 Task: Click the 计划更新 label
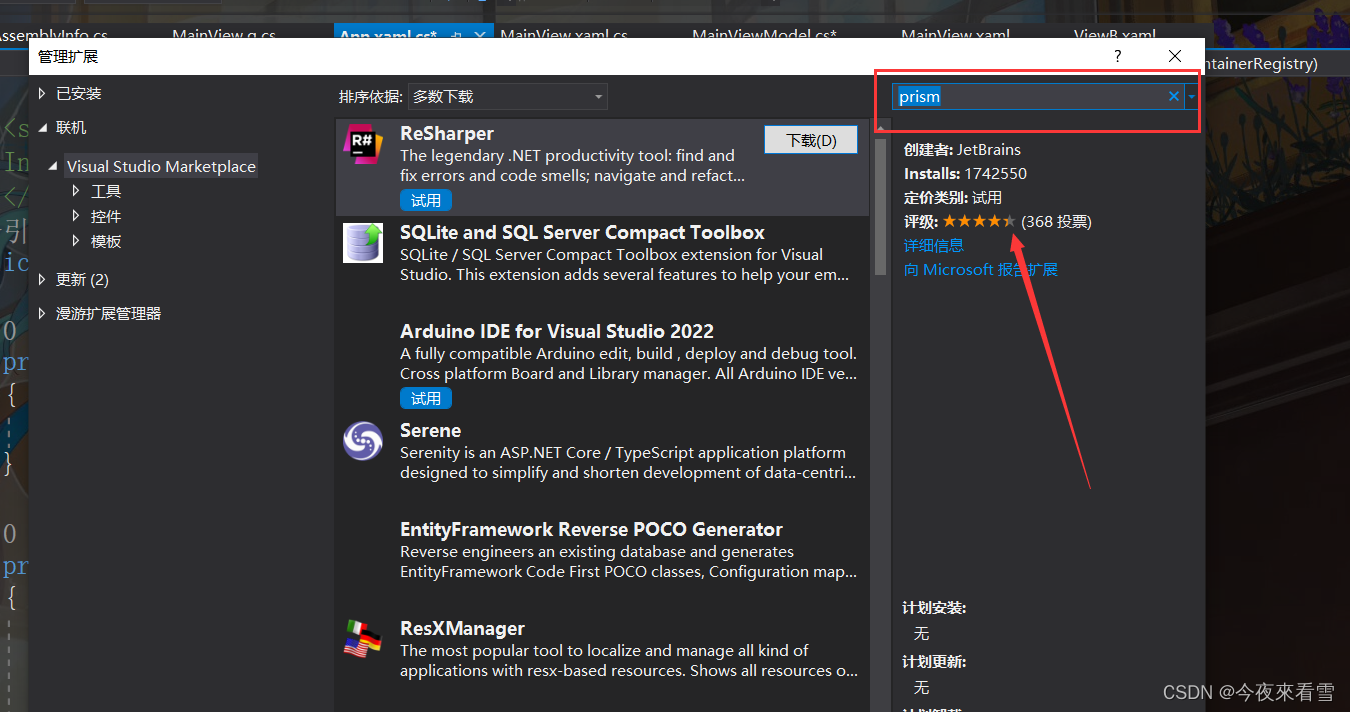pyautogui.click(x=935, y=661)
